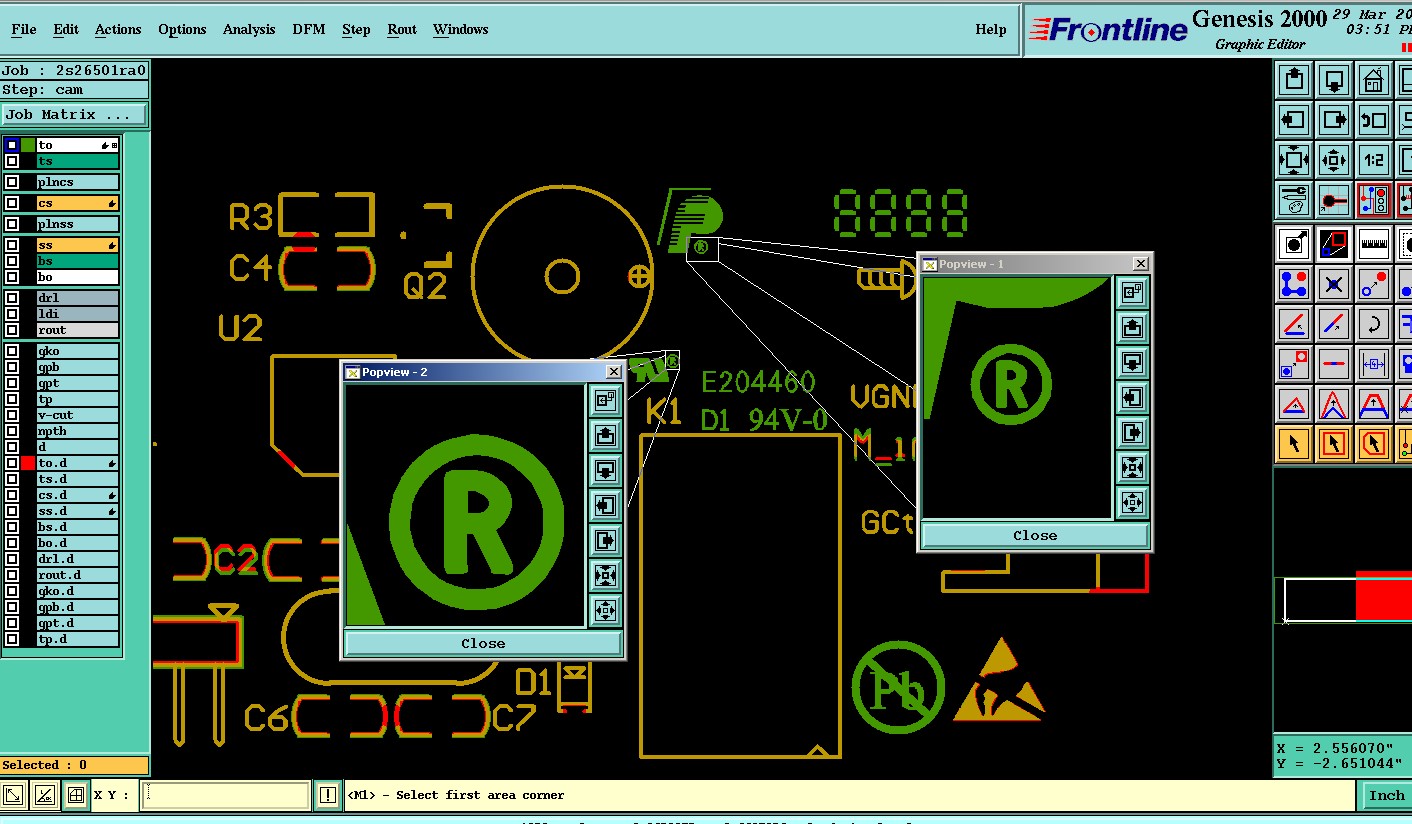Click the wrench and palette settings icon
Image resolution: width=1412 pixels, height=824 pixels.
(x=1294, y=201)
